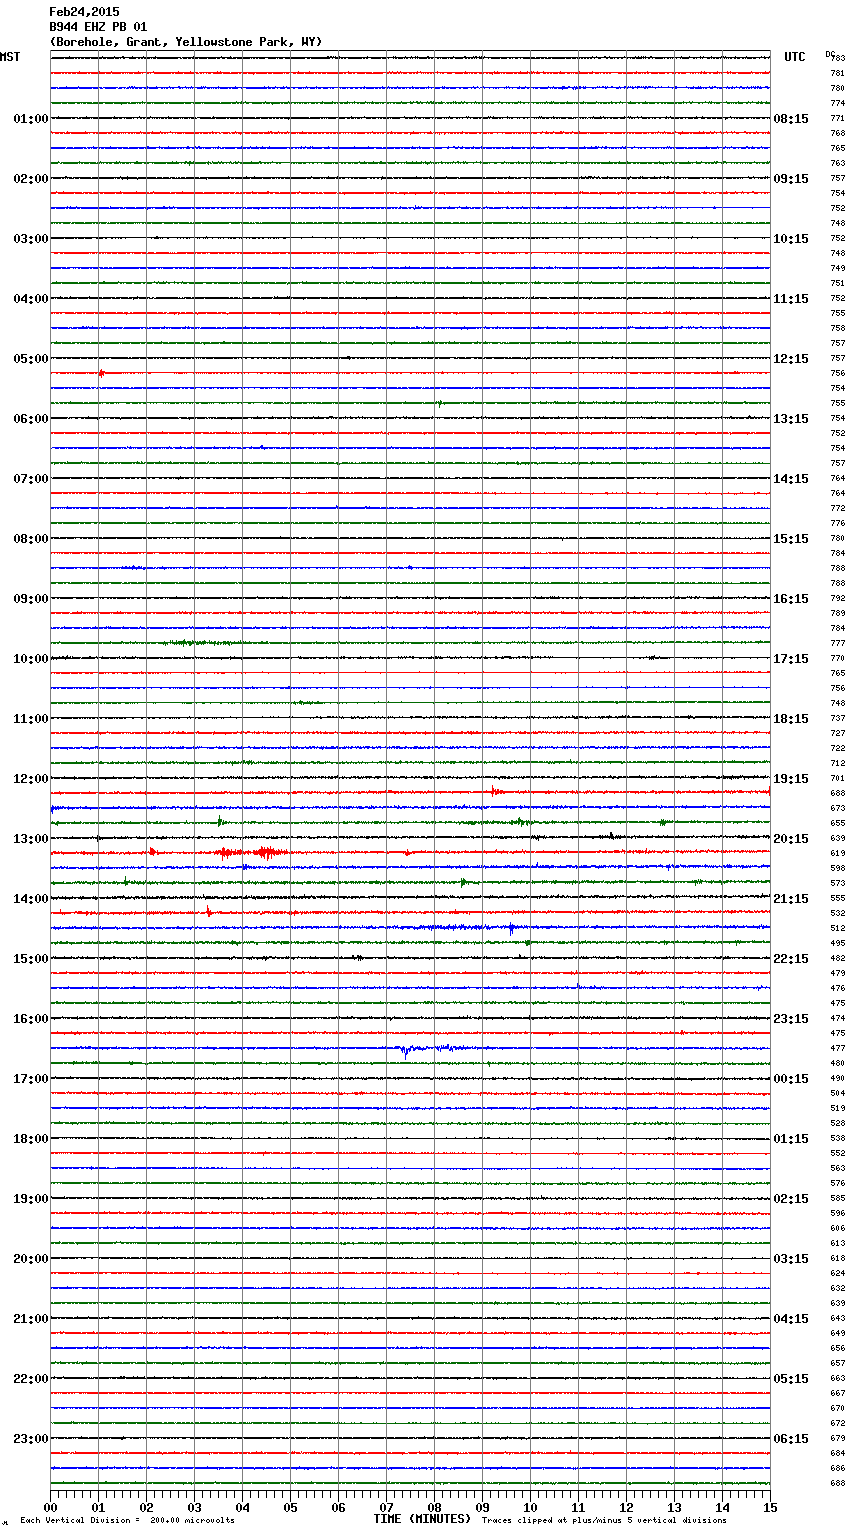Image resolution: width=850 pixels, height=1534 pixels.
Task: Click the 20:15 UTC time label
Action: click(x=791, y=839)
